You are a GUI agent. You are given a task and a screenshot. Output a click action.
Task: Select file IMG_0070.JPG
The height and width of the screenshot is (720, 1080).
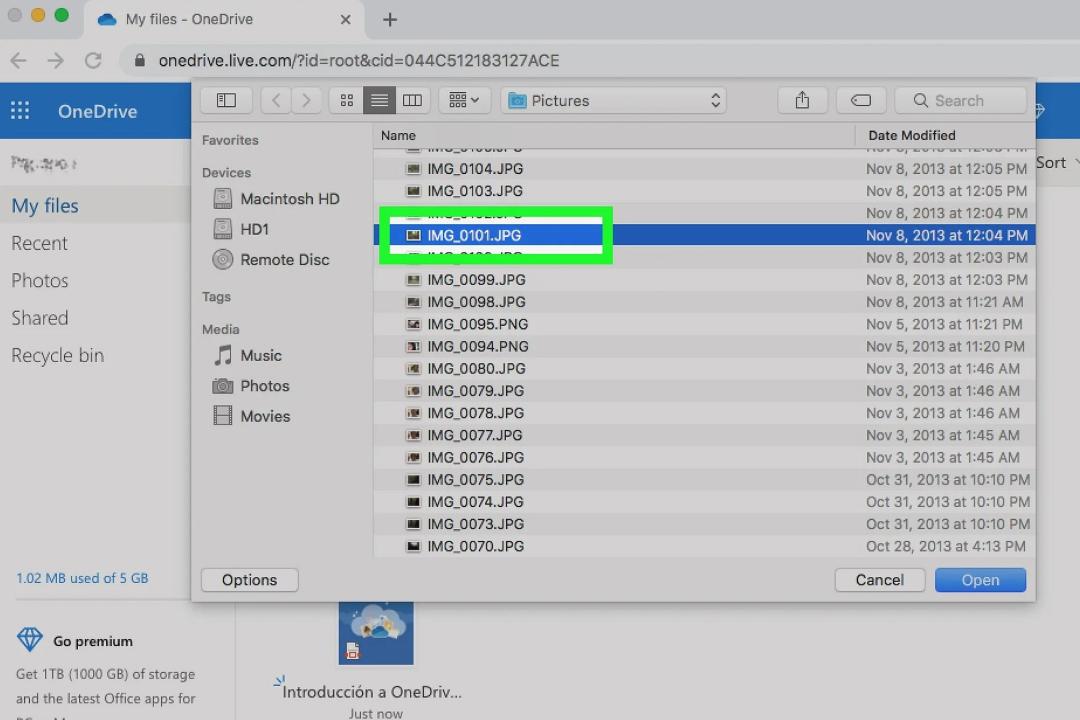tap(704, 546)
